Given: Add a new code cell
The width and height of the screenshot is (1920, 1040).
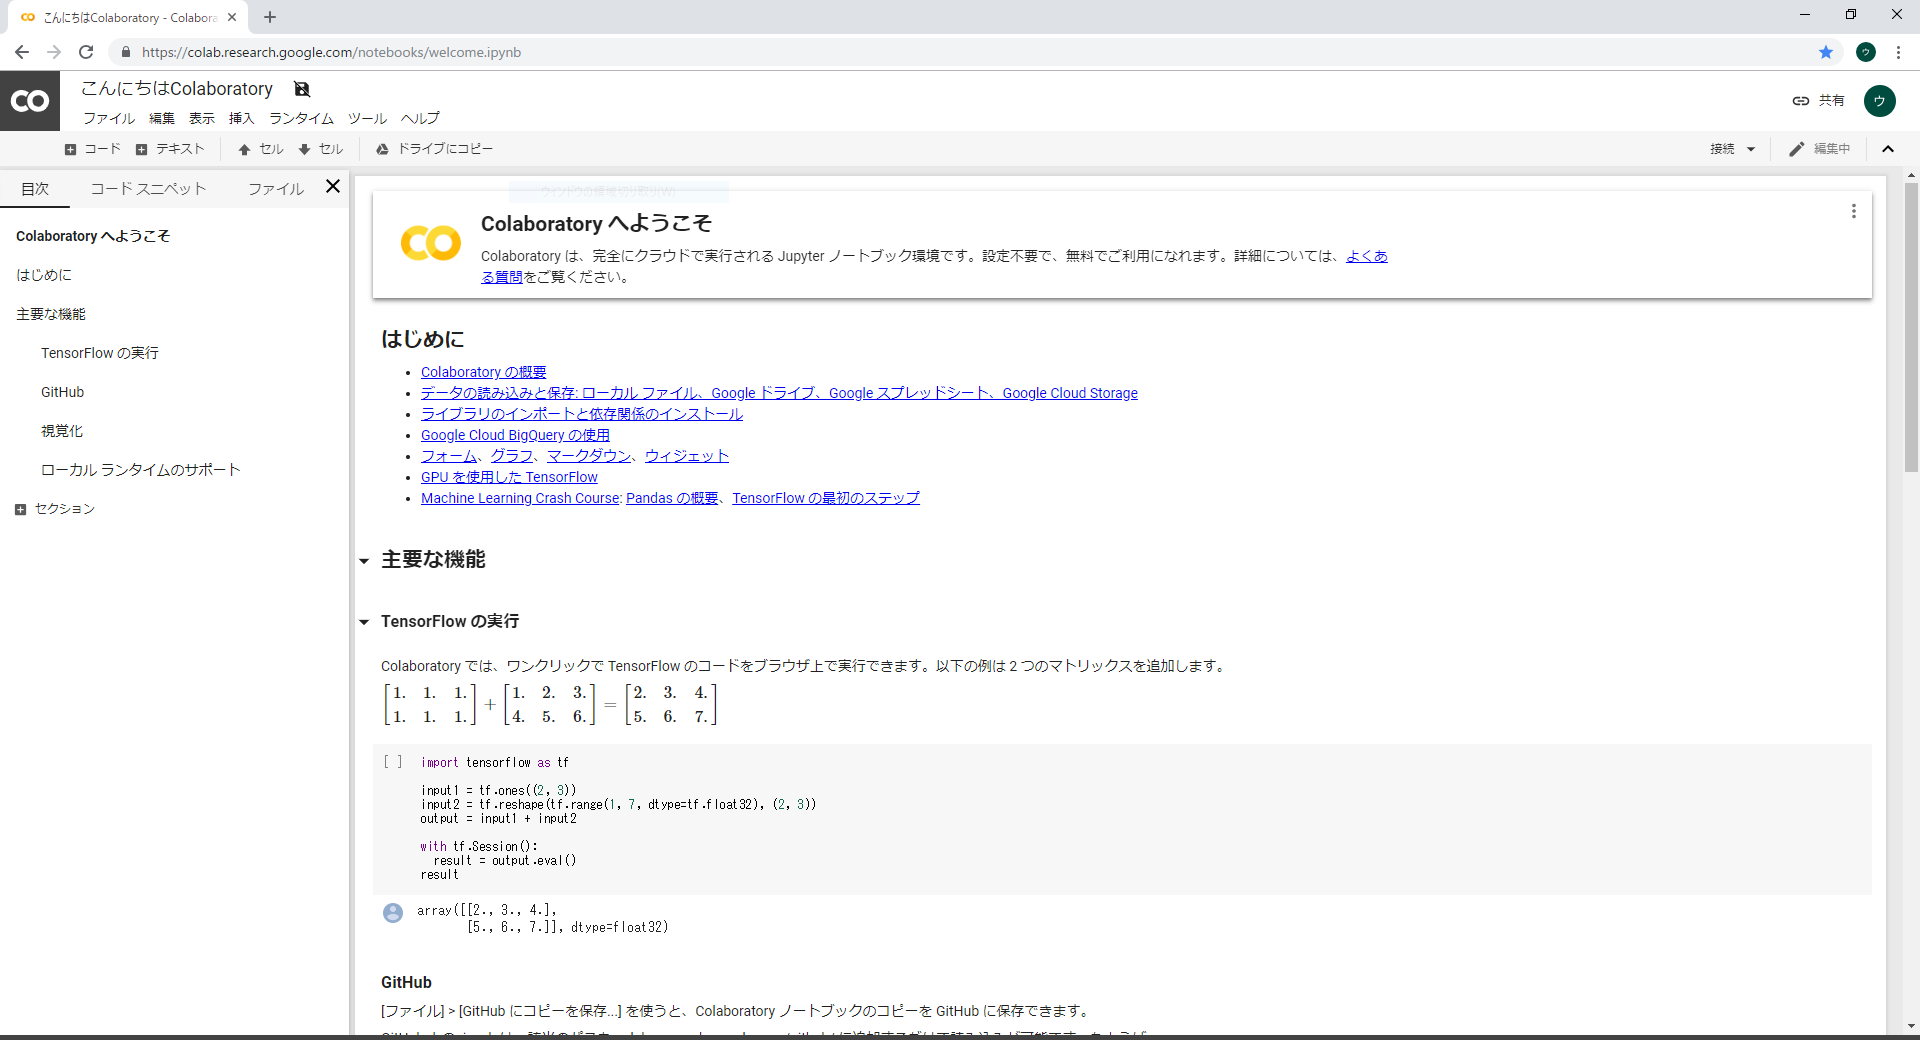Looking at the screenshot, I should pos(91,148).
